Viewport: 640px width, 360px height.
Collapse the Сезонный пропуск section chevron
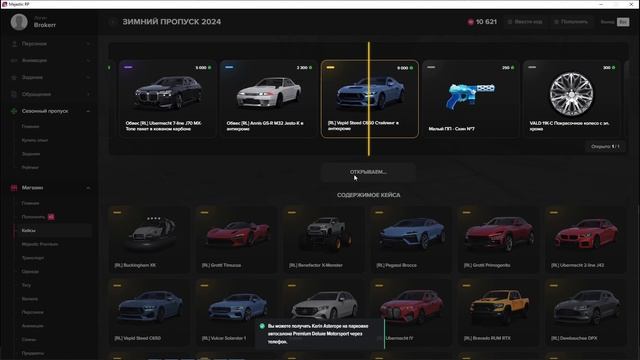[x=88, y=111]
